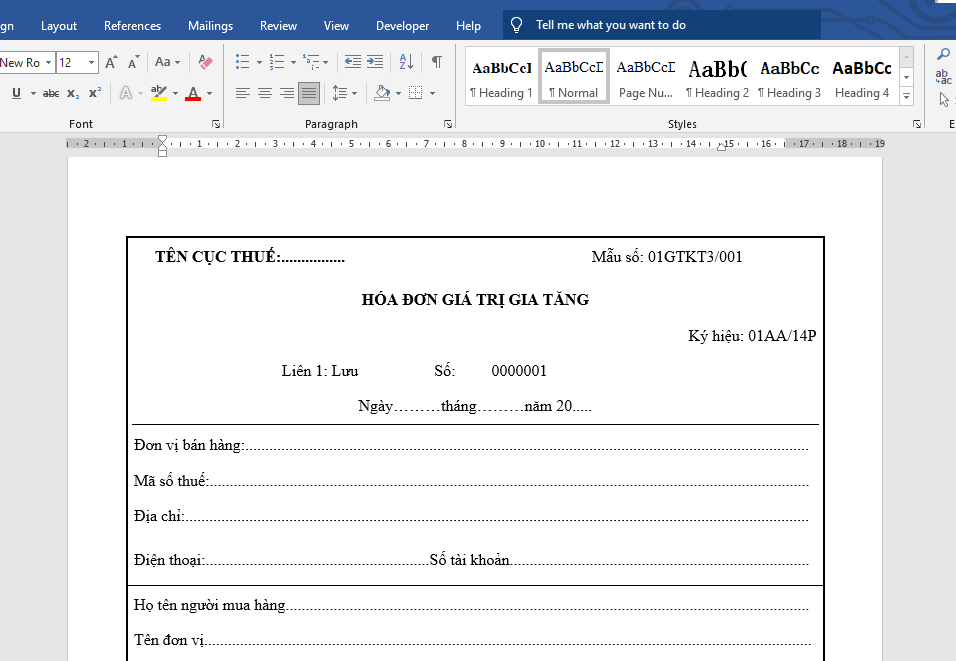Toggle the Justify alignment button
Image resolution: width=956 pixels, height=661 pixels.
coord(309,93)
